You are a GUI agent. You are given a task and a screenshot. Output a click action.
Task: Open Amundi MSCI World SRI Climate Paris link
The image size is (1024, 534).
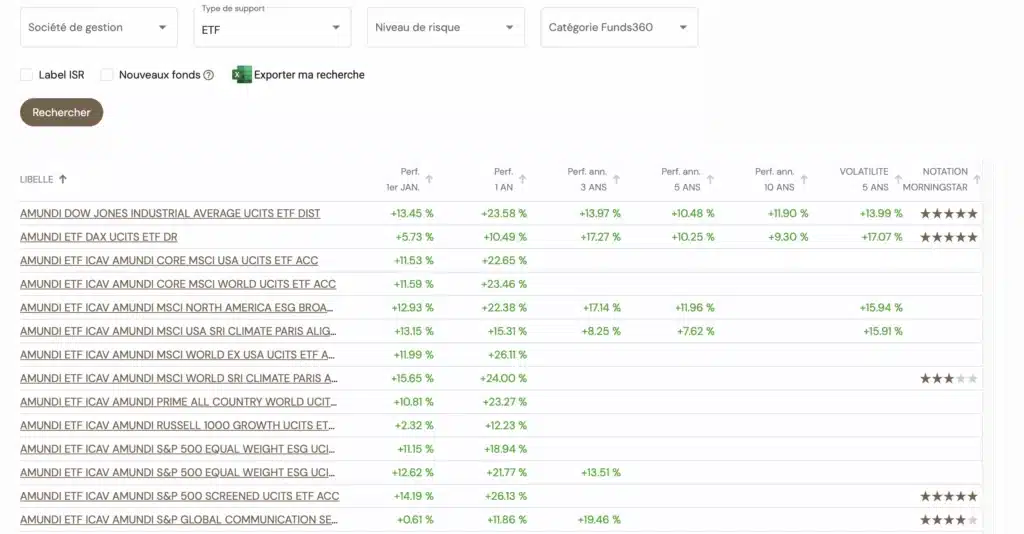coord(179,378)
